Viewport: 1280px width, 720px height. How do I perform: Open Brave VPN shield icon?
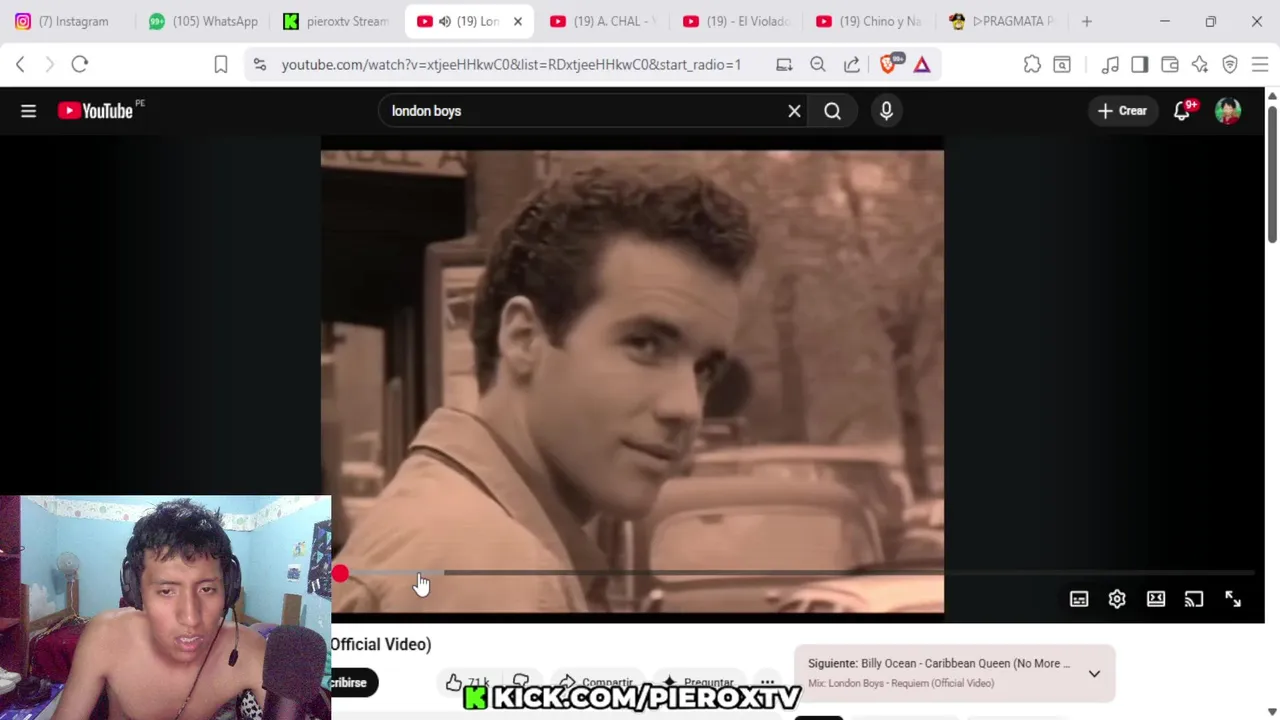[1230, 65]
